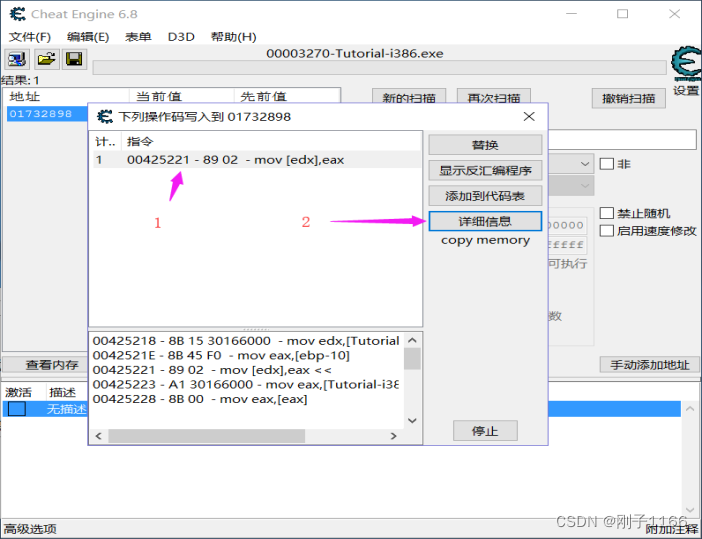
Task: Click the 新的扫描 button
Action: [409, 97]
